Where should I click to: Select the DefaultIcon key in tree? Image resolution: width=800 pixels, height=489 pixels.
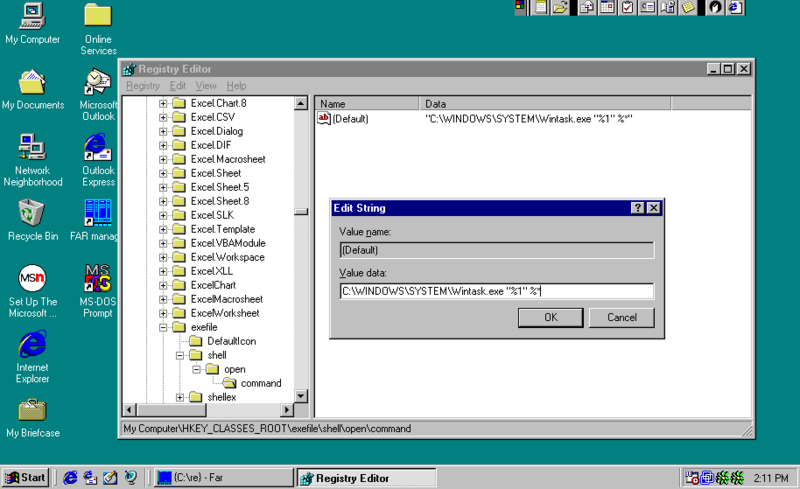pos(232,341)
